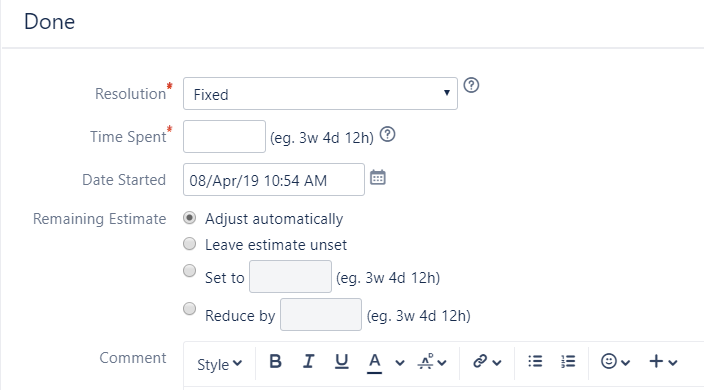Click help icon beside Time Spent example

tap(387, 134)
